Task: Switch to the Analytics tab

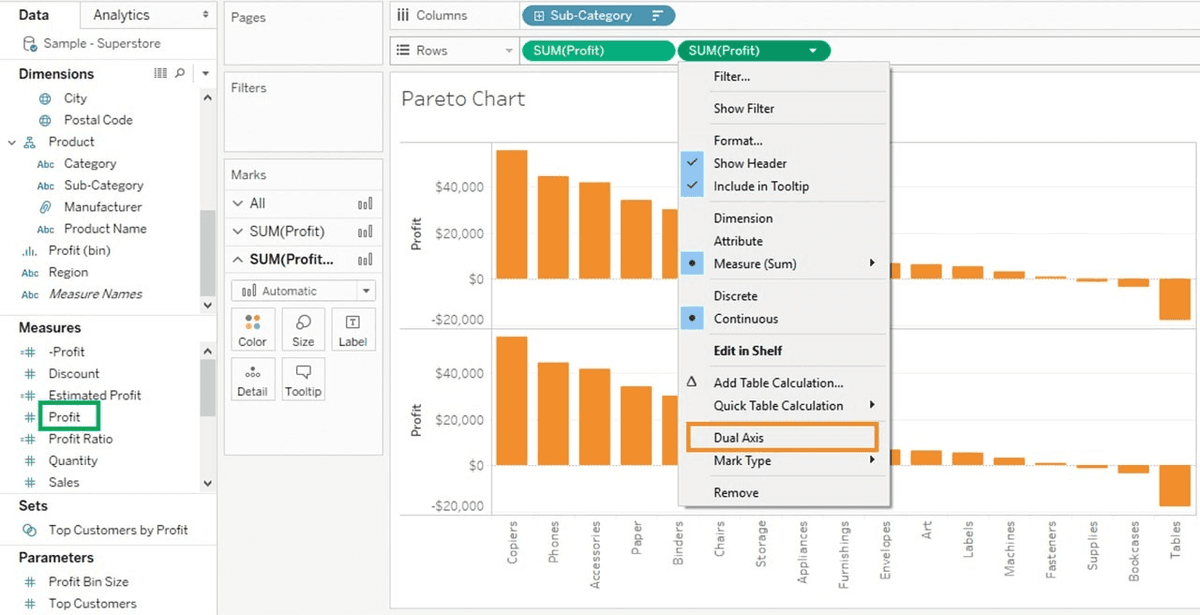Action: [x=121, y=15]
